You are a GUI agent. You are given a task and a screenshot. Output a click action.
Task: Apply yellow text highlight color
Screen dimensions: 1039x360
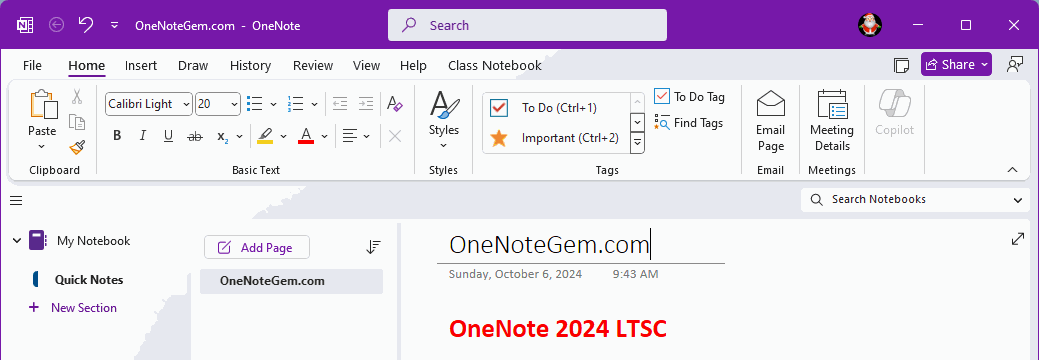(265, 136)
